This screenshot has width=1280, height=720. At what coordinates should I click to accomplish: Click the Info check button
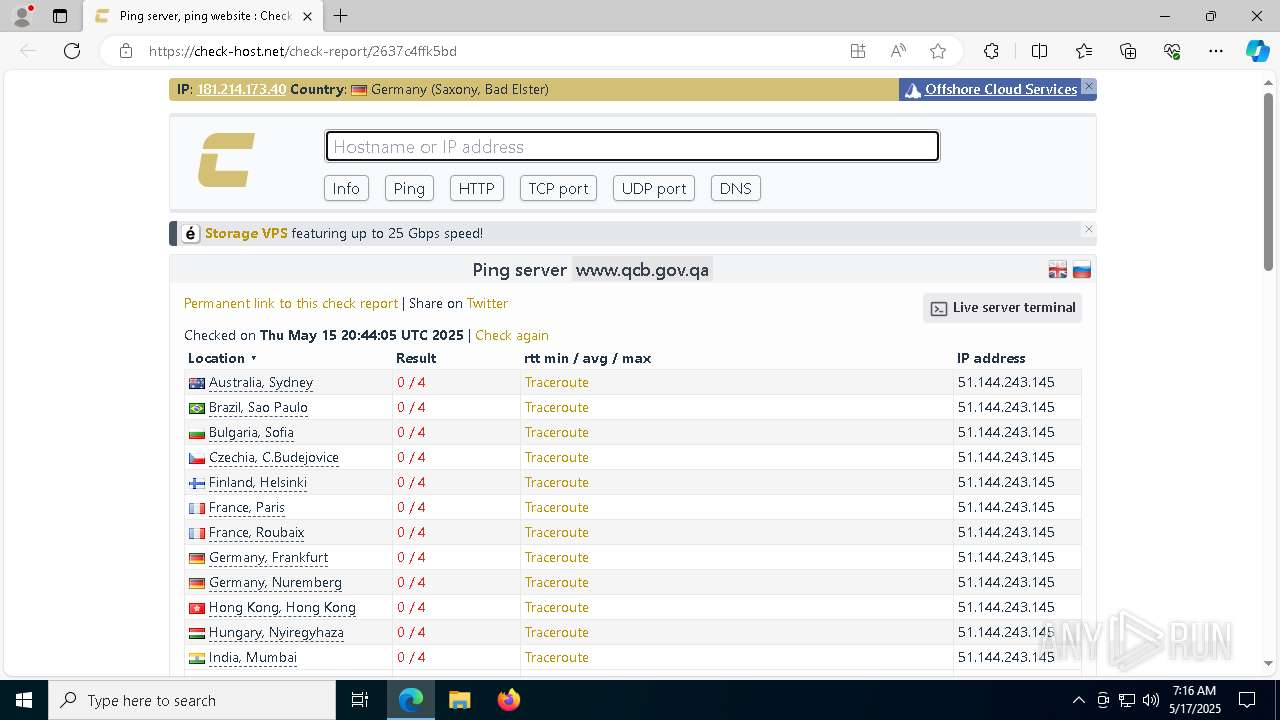[x=346, y=188]
